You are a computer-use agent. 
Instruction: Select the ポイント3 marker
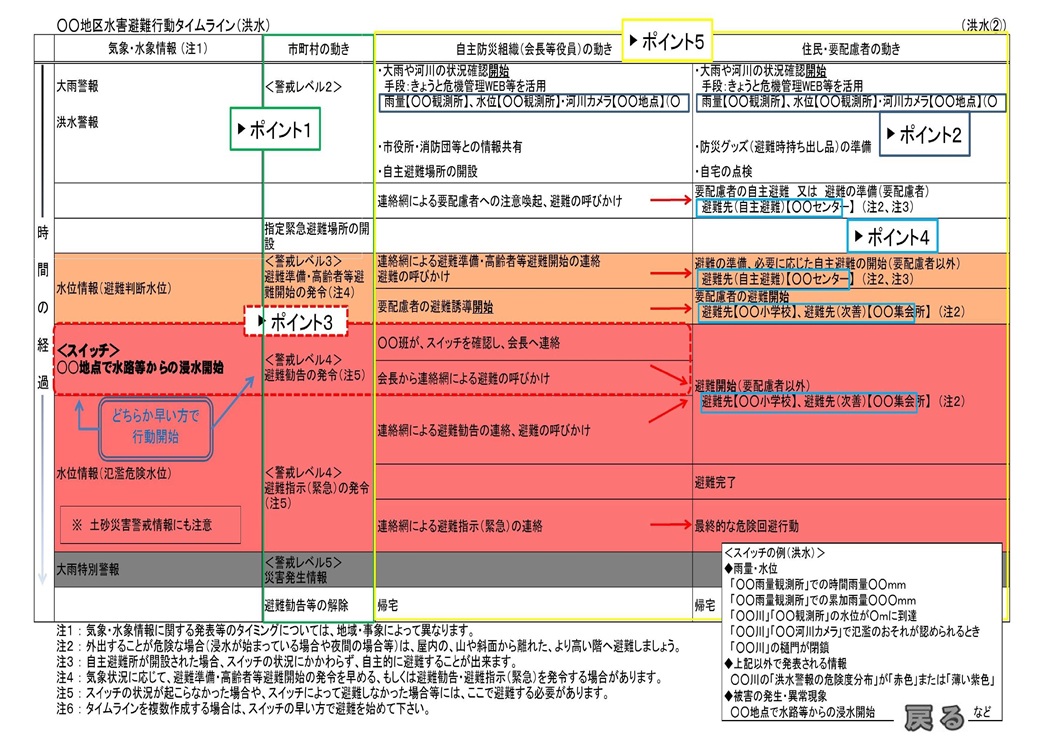[296, 322]
